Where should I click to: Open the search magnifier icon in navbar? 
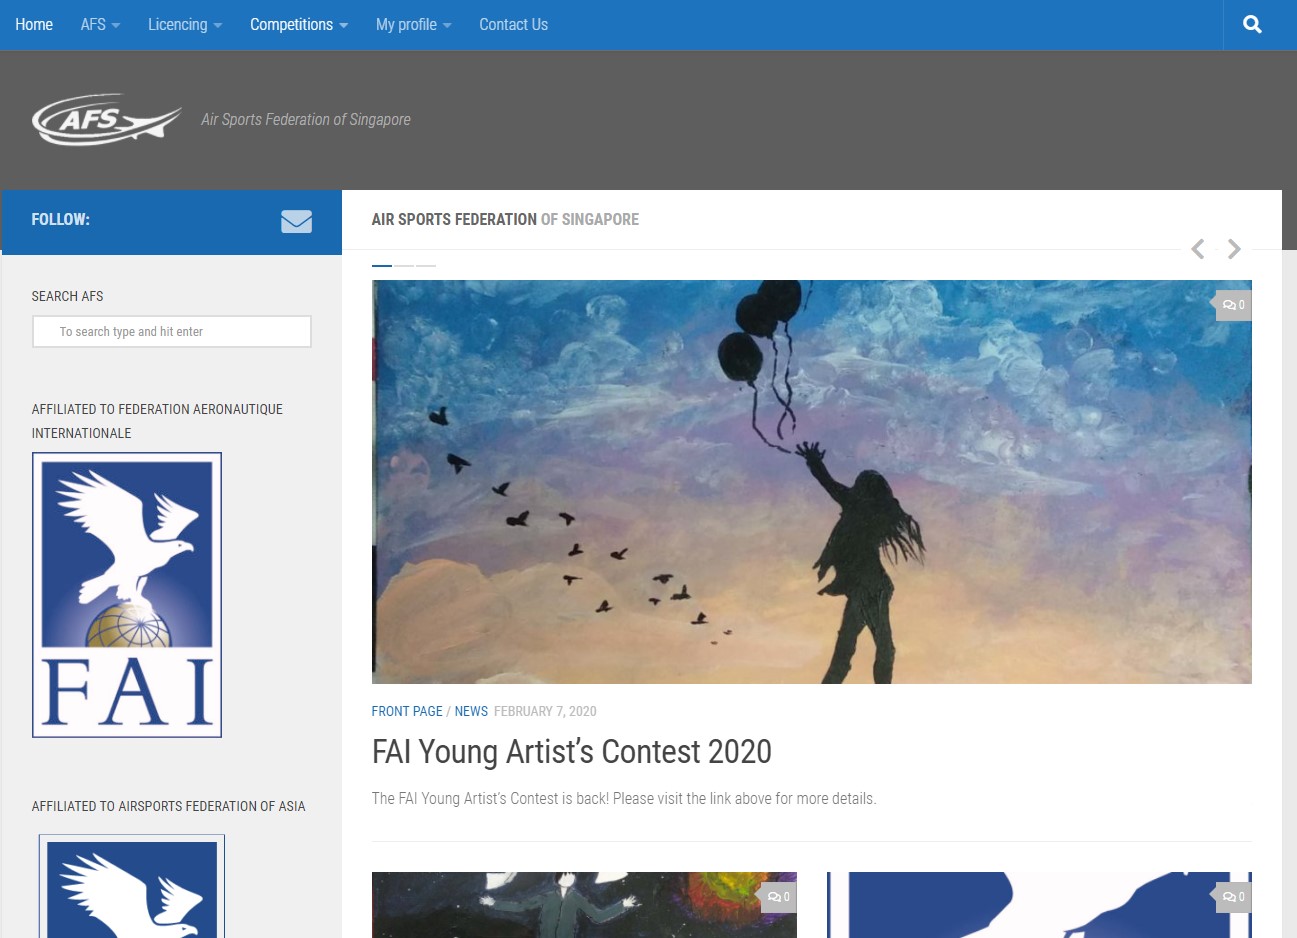[x=1252, y=25]
